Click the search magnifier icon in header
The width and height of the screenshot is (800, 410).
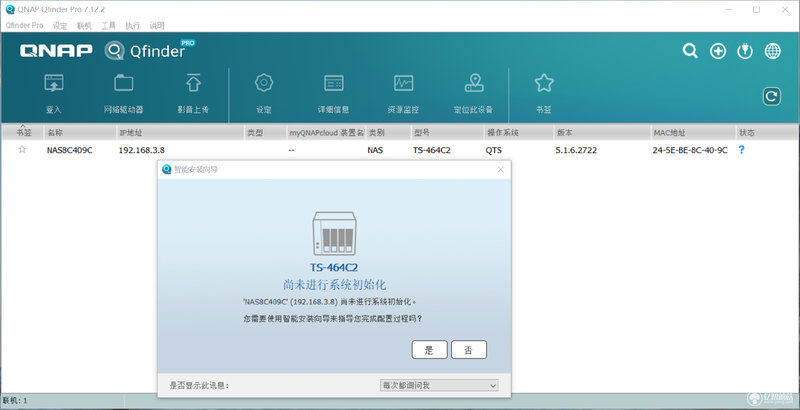pyautogui.click(x=690, y=51)
